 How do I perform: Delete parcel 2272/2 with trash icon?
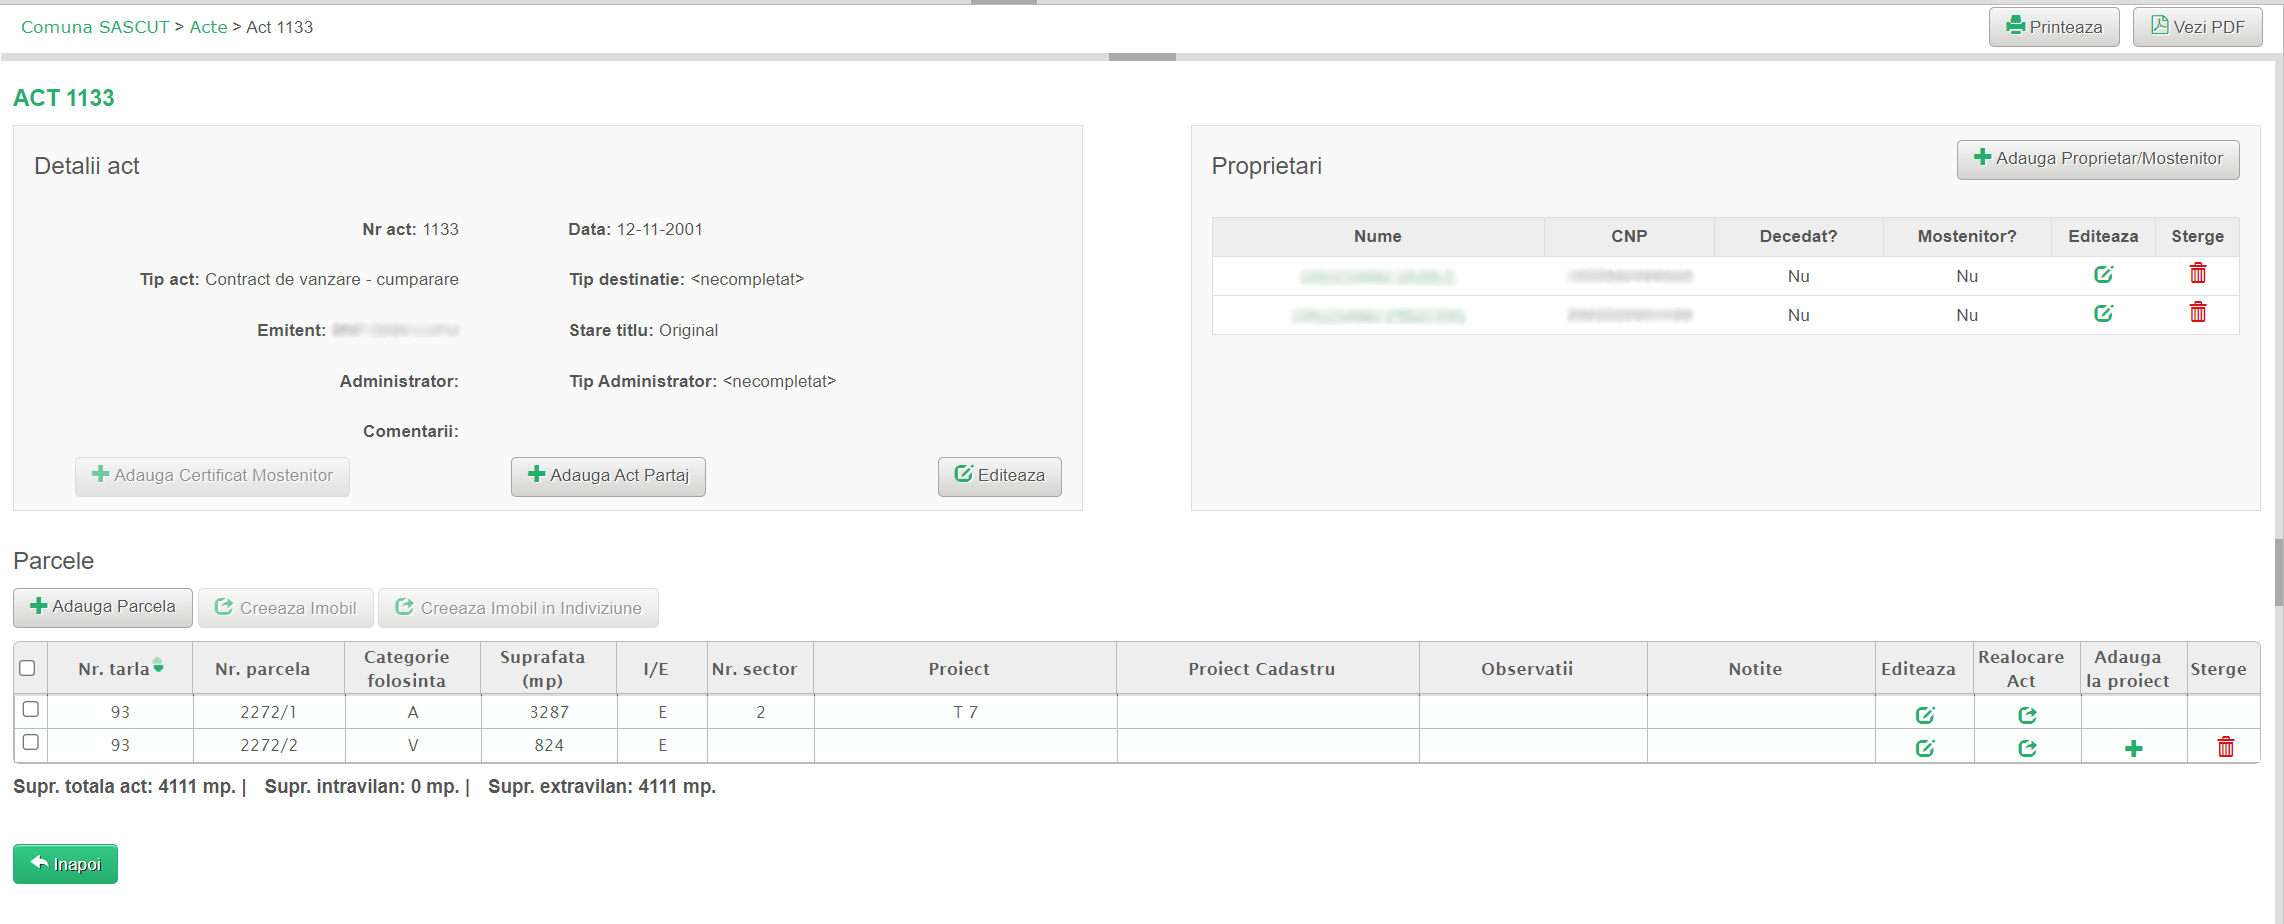2225,748
